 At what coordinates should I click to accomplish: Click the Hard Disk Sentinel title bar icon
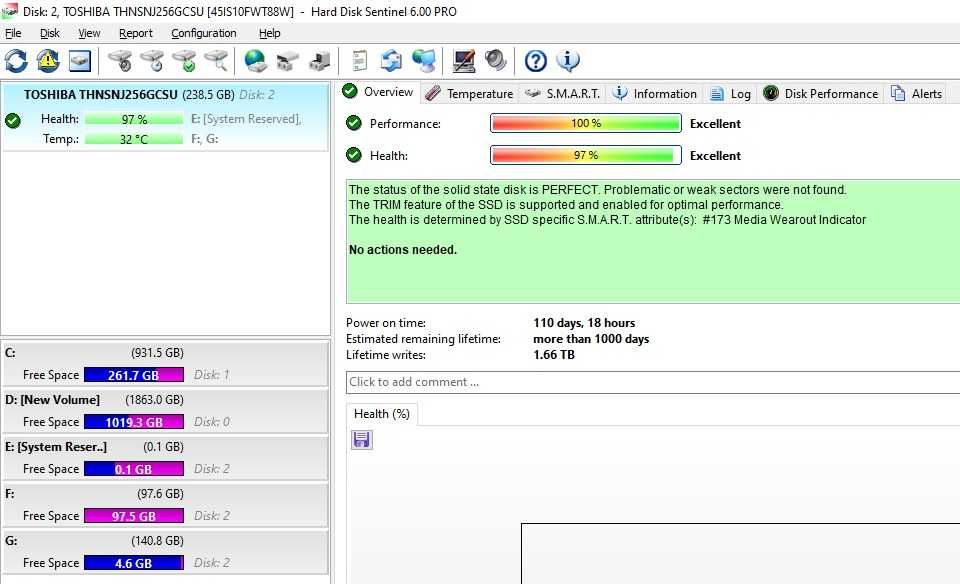click(9, 11)
